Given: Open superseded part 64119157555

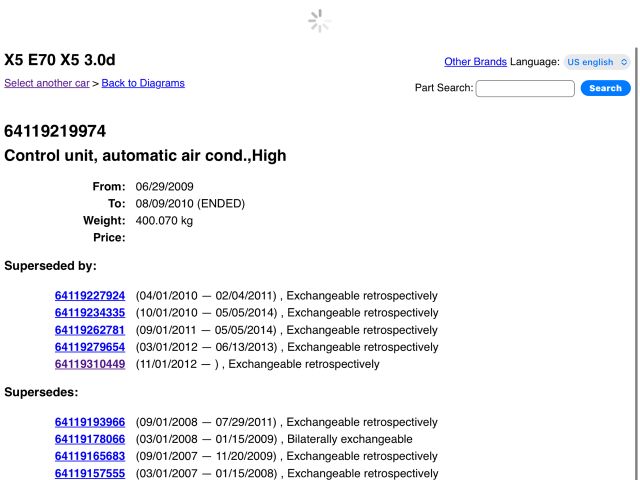Looking at the screenshot, I should [x=90, y=473].
